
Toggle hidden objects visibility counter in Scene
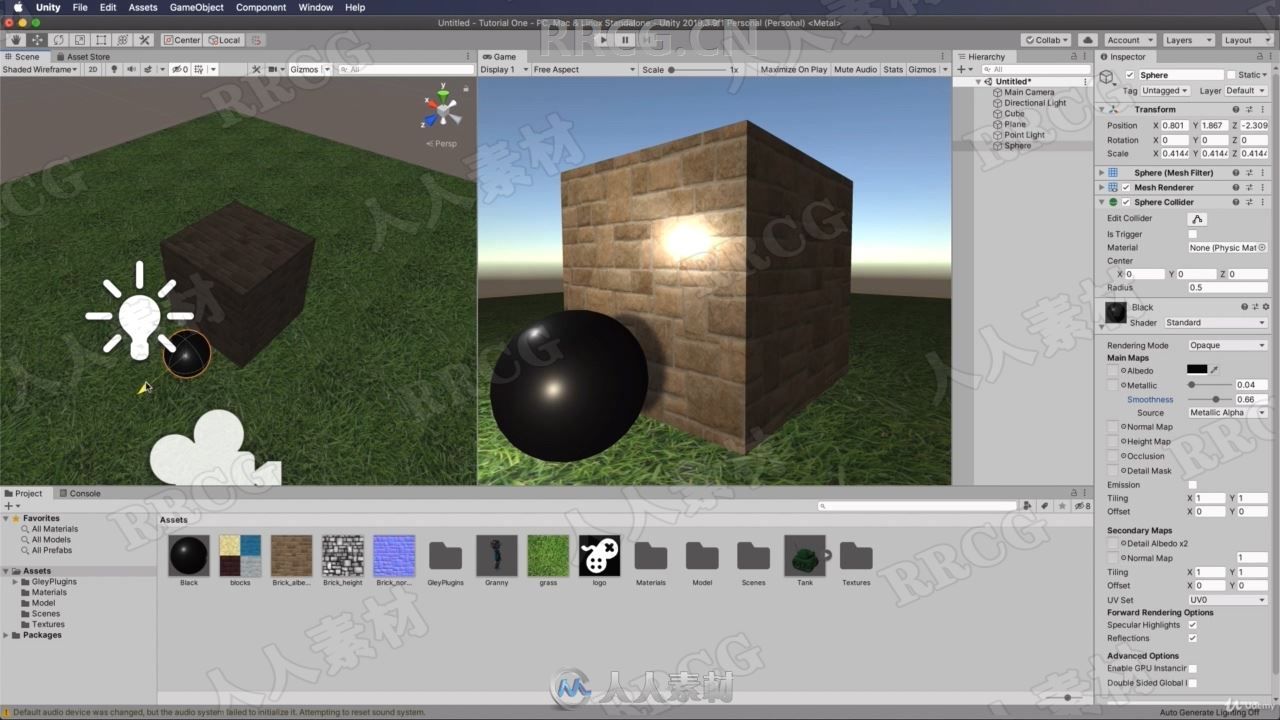coord(179,70)
